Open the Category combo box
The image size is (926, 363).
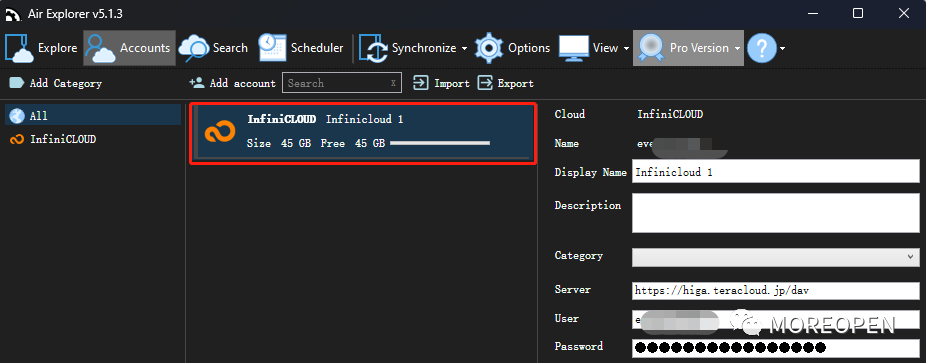click(x=775, y=257)
